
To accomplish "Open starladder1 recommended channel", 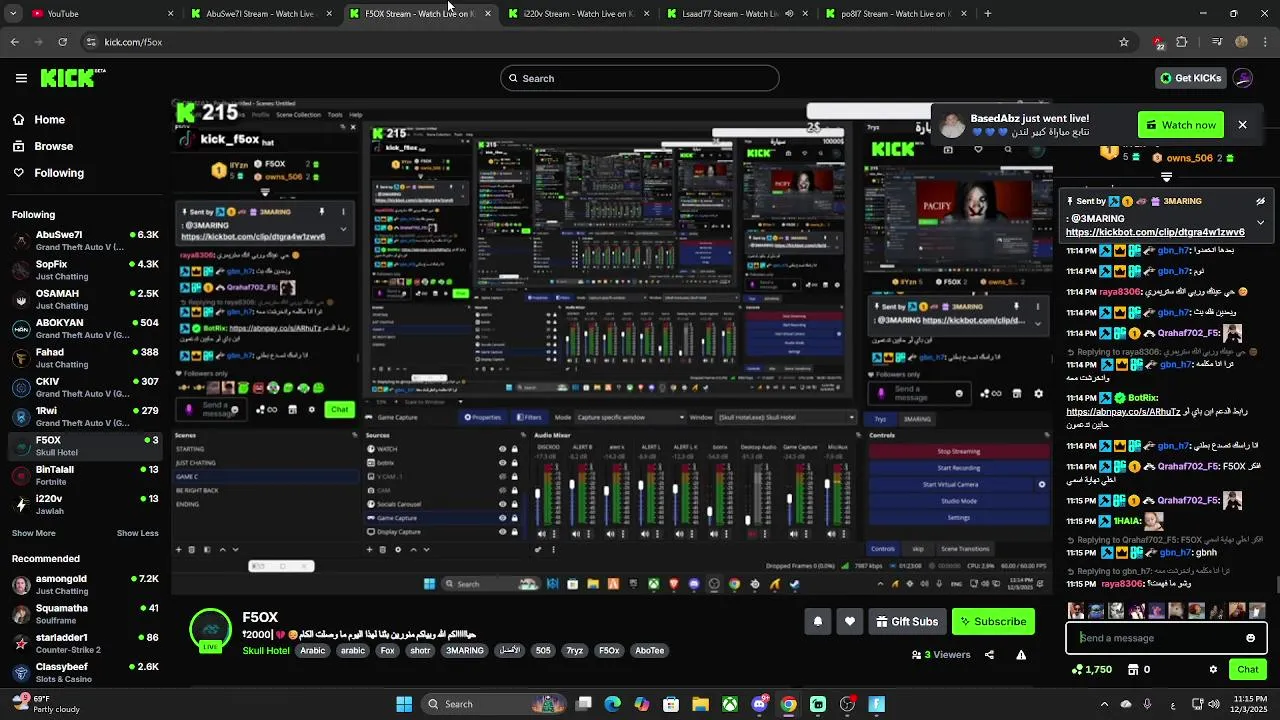I will (85, 643).
